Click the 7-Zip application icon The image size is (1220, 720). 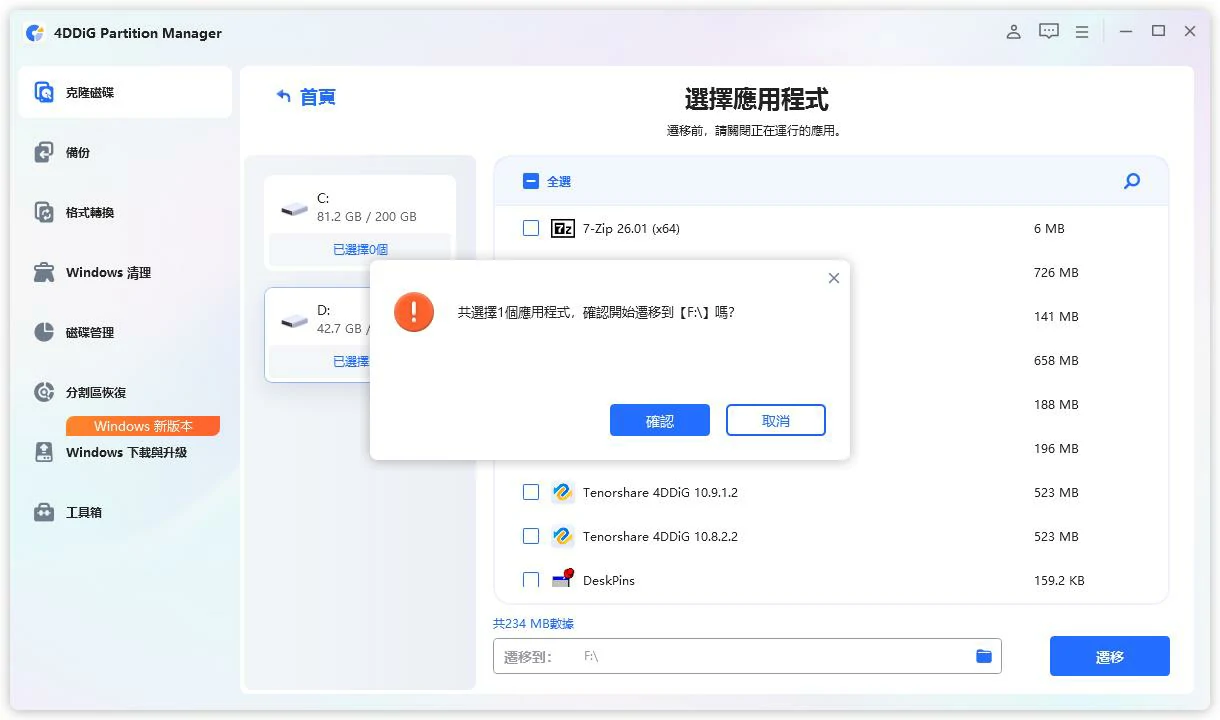tap(563, 228)
